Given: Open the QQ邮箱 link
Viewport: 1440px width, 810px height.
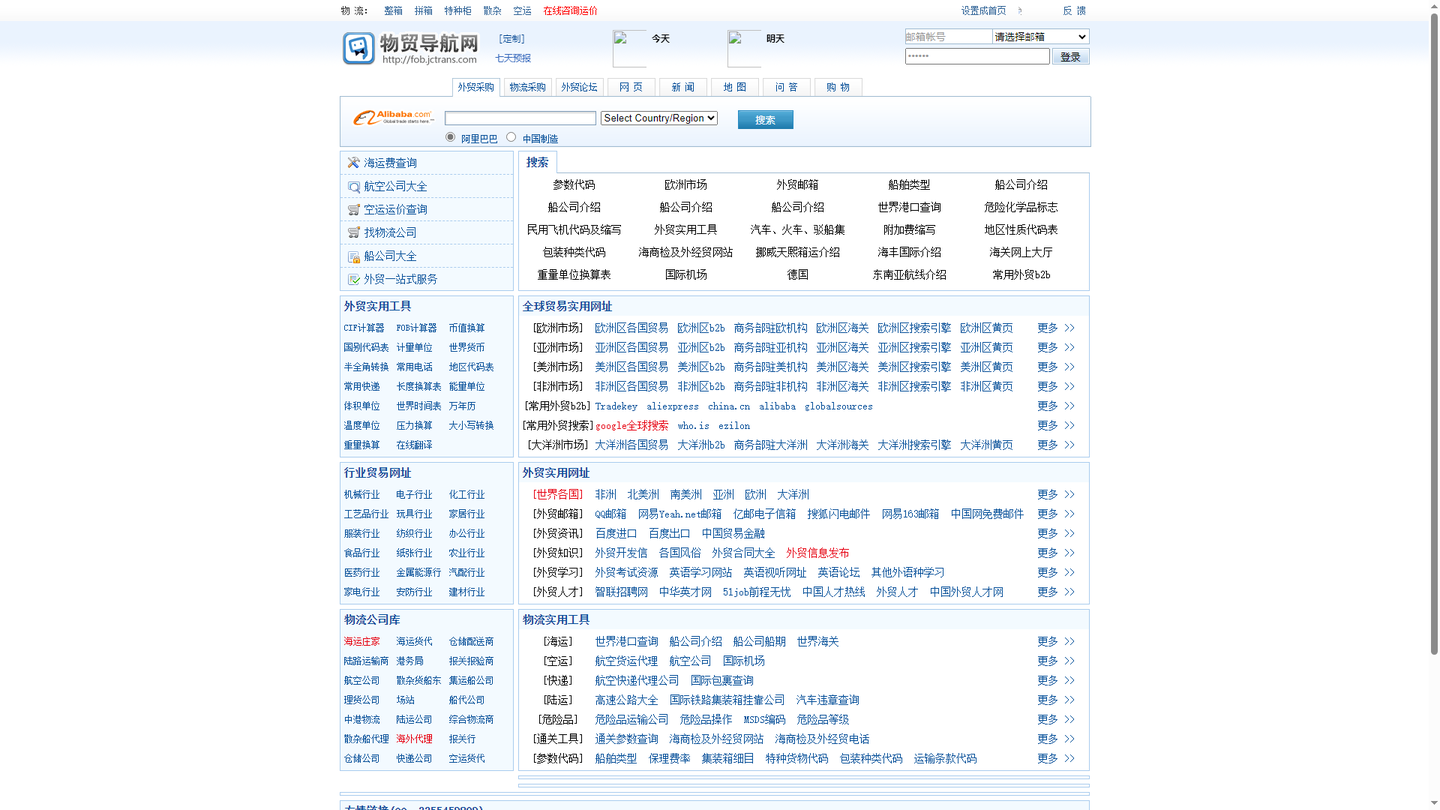Looking at the screenshot, I should [611, 514].
